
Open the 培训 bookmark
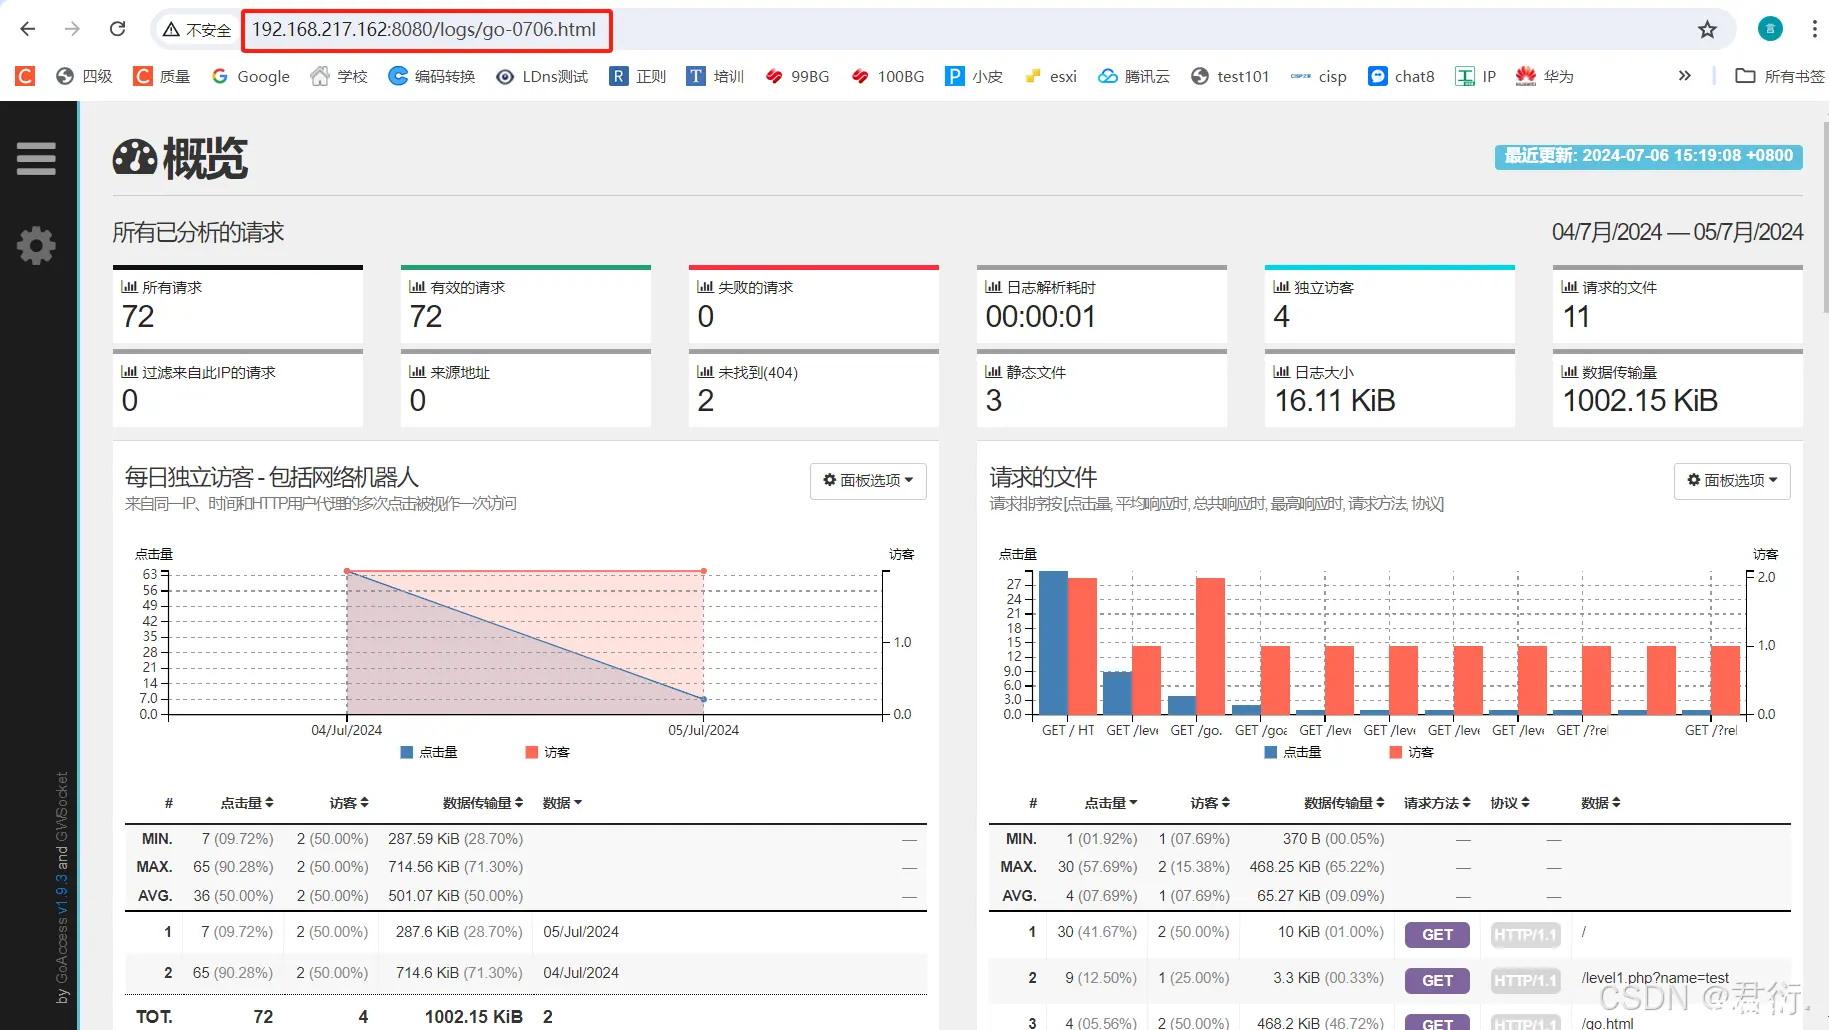point(716,76)
